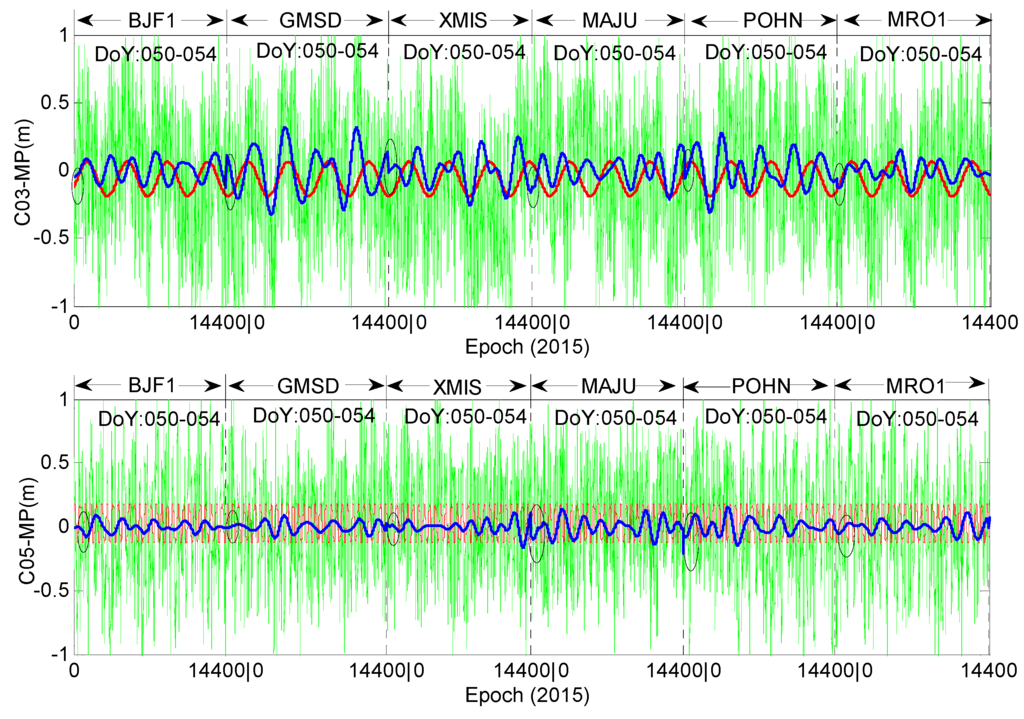Select the XMIS station label in the C05-MP plot
The height and width of the screenshot is (719, 1024).
pos(457,386)
